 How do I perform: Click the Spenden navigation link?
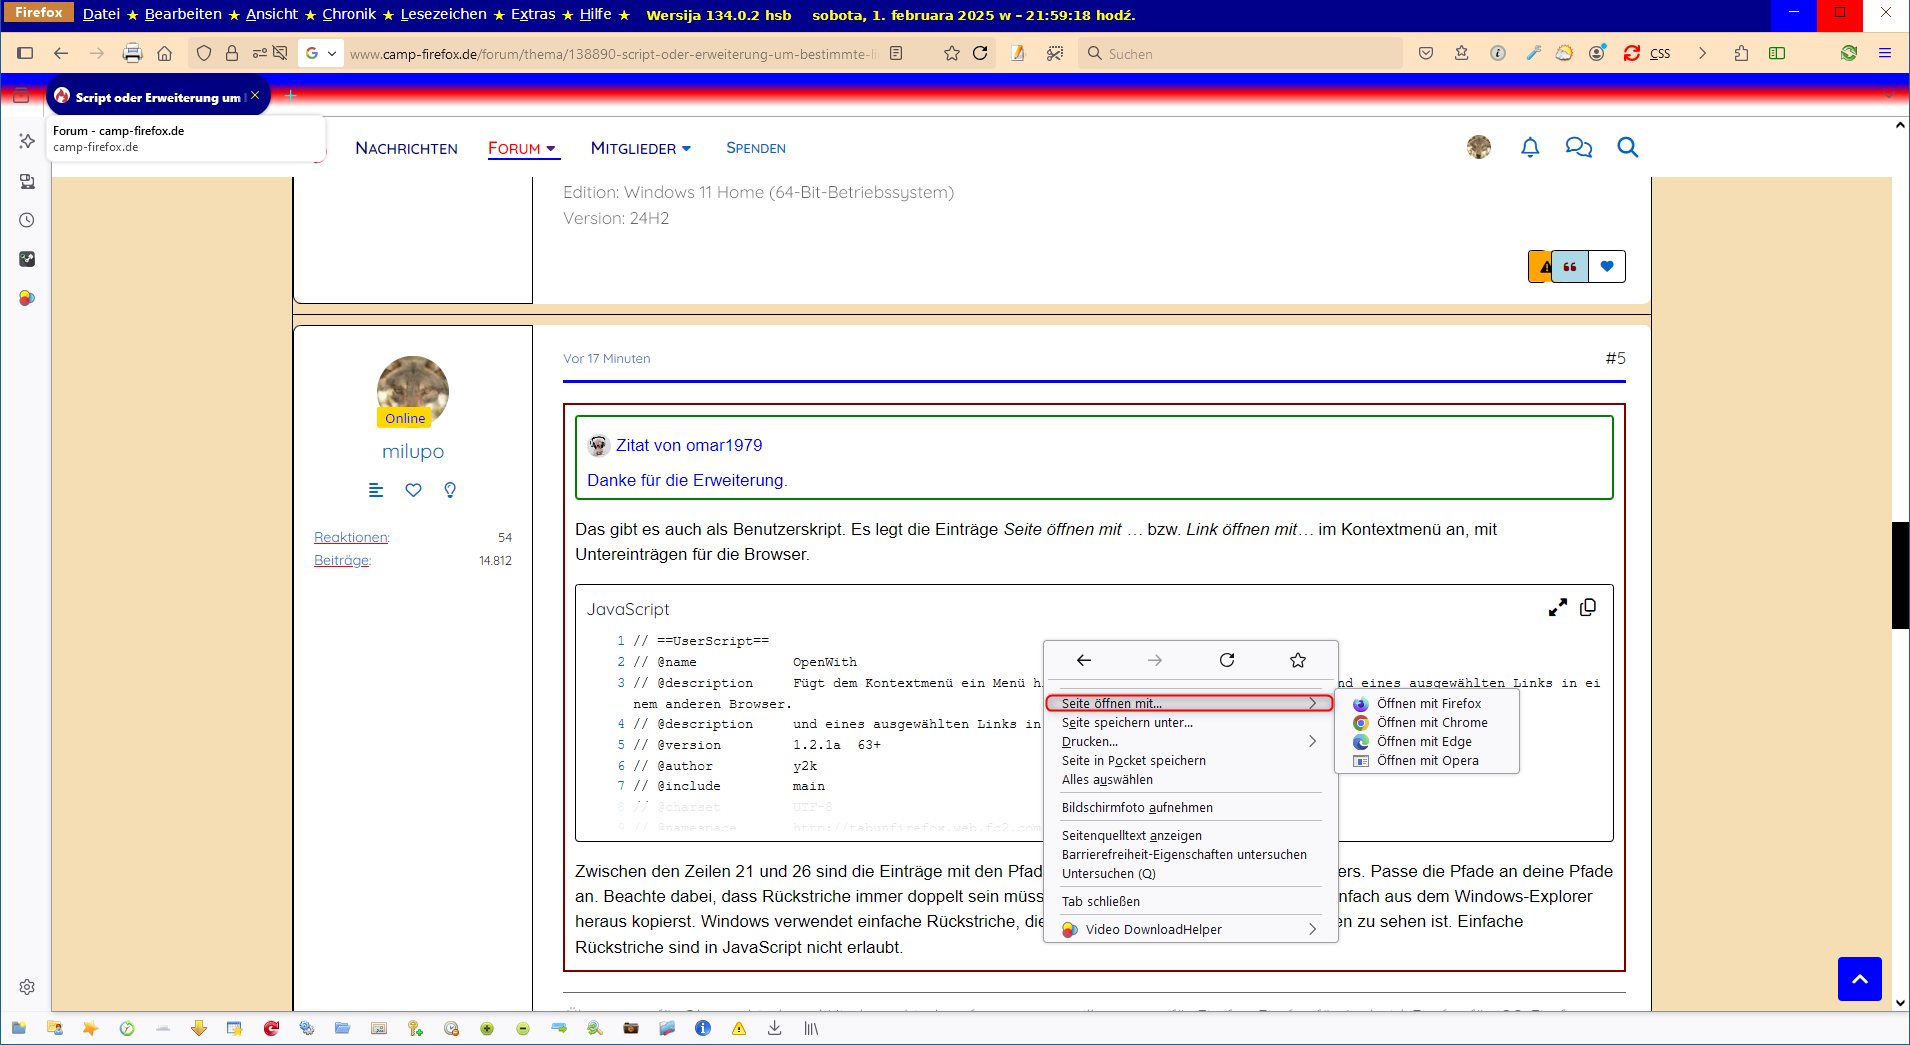pos(755,148)
